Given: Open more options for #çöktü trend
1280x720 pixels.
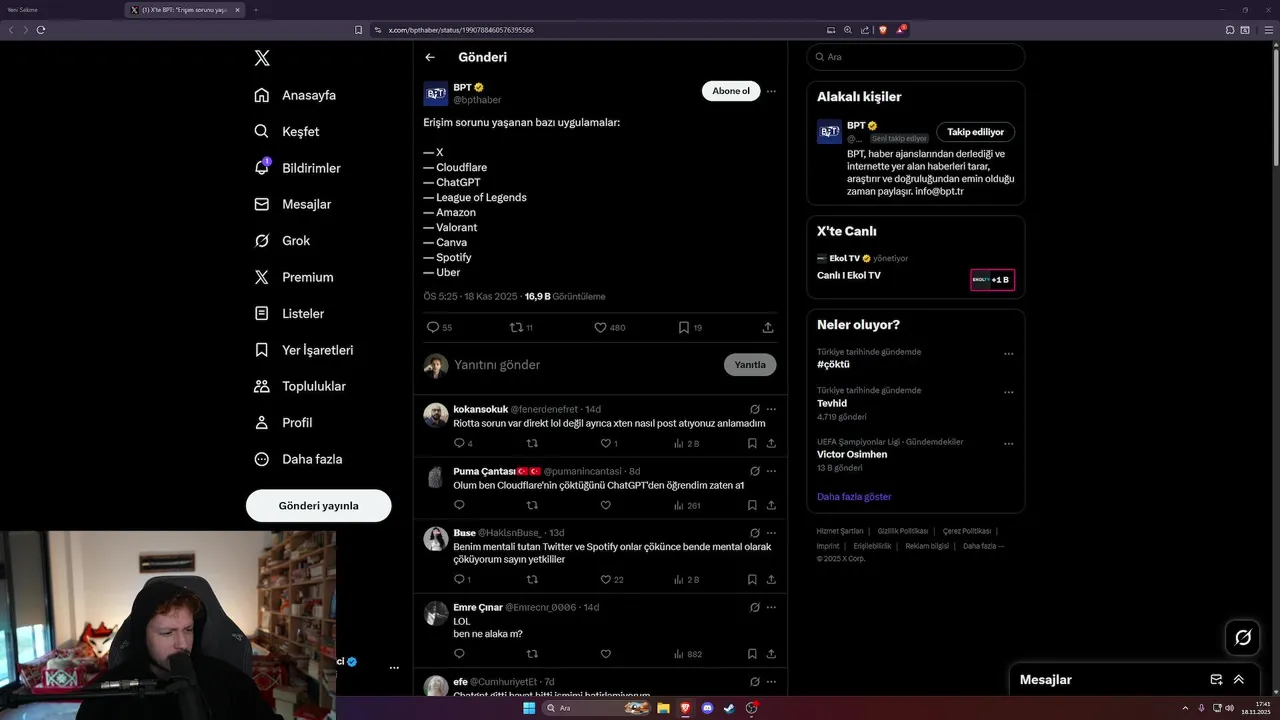Looking at the screenshot, I should pyautogui.click(x=1009, y=354).
